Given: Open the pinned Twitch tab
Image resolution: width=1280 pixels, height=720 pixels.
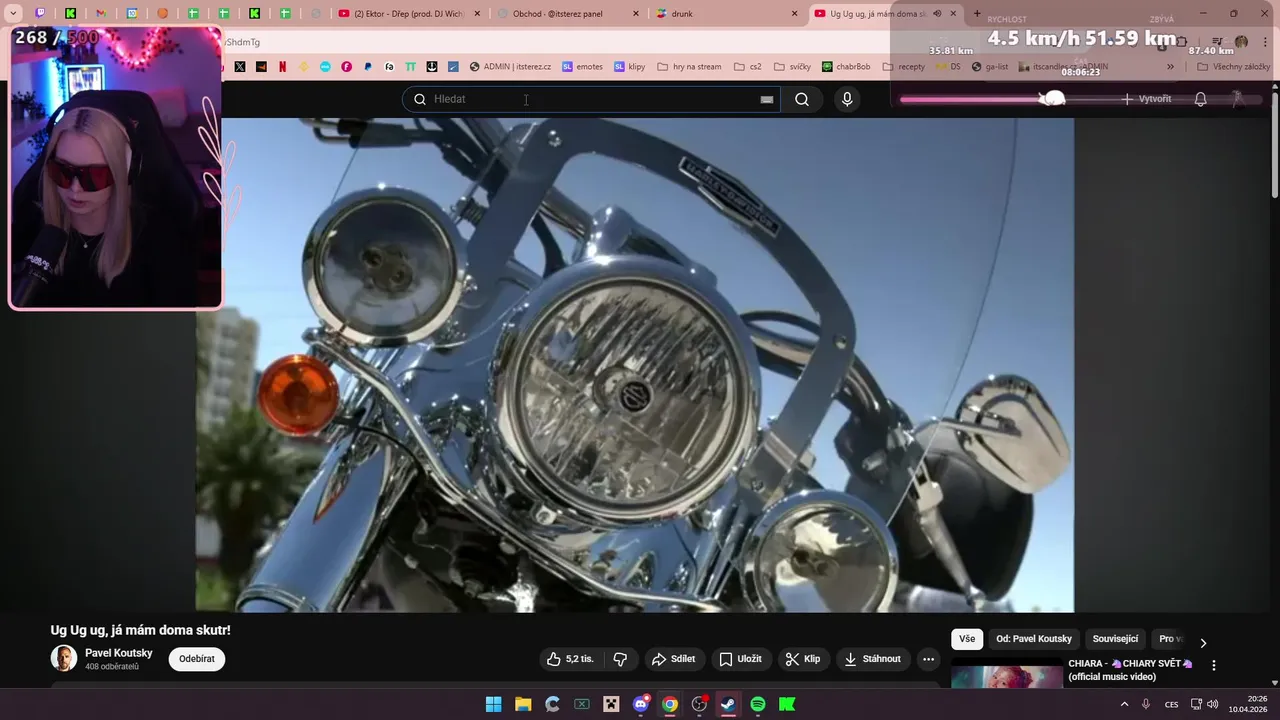Looking at the screenshot, I should [x=40, y=14].
